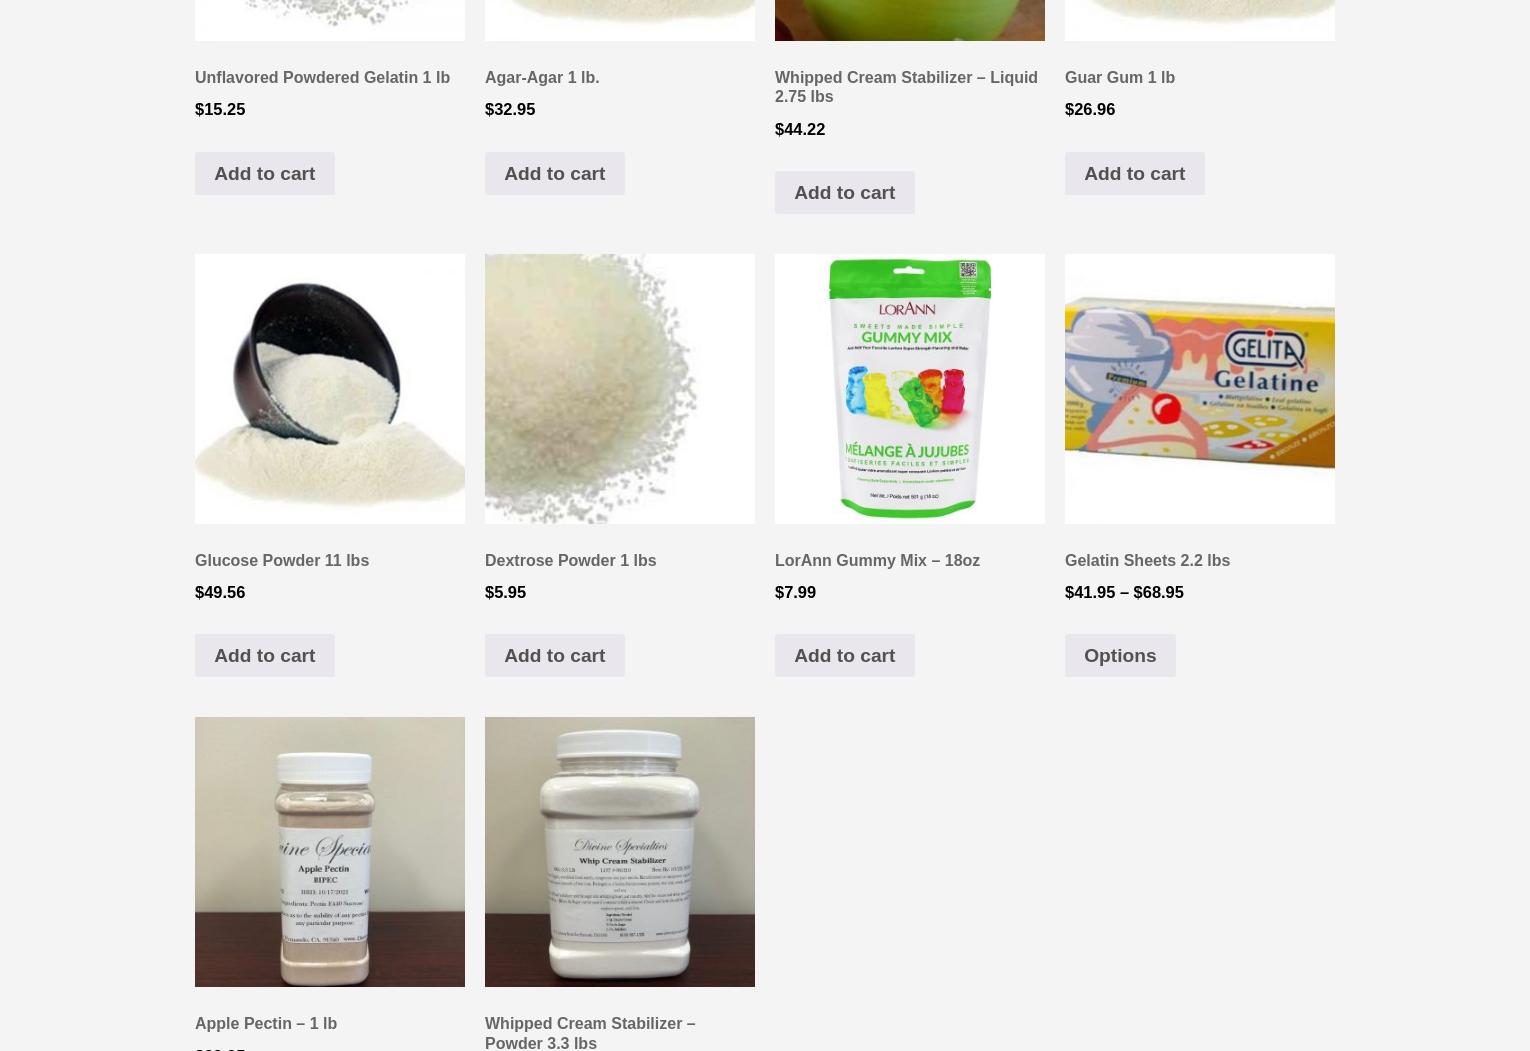Open the Whip Cream Stabilizer jar image
This screenshot has height=1051, width=1530.
620,852
